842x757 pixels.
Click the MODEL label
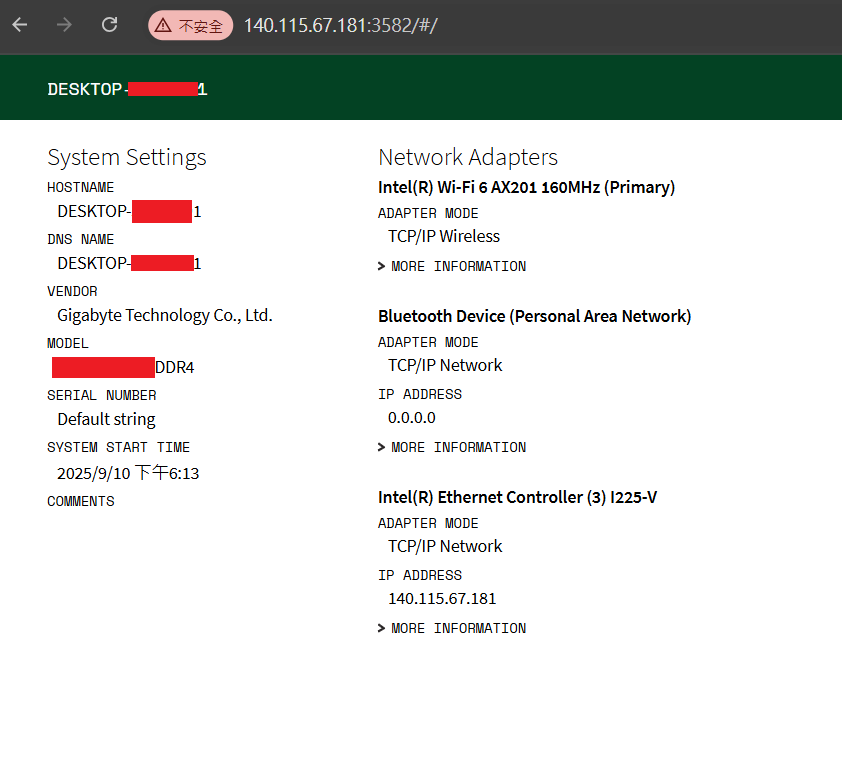pyautogui.click(x=68, y=344)
